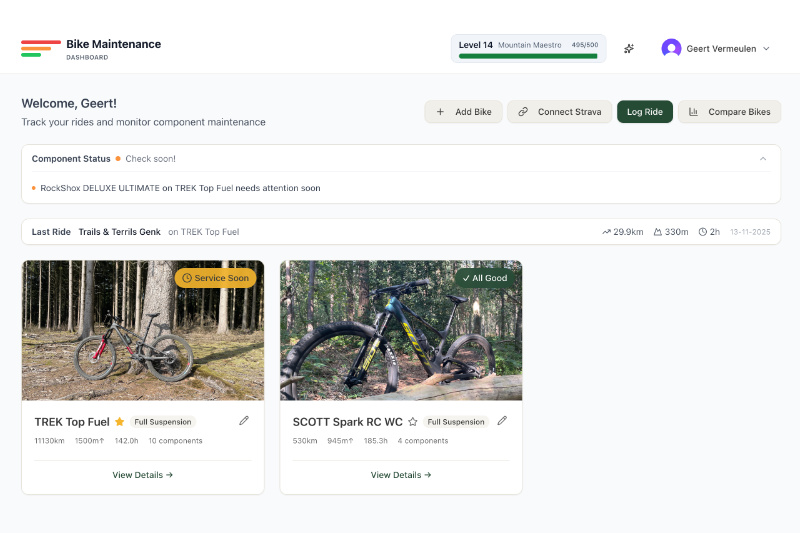Click the Connect Strava button
Viewport: 800px width, 533px height.
point(560,112)
